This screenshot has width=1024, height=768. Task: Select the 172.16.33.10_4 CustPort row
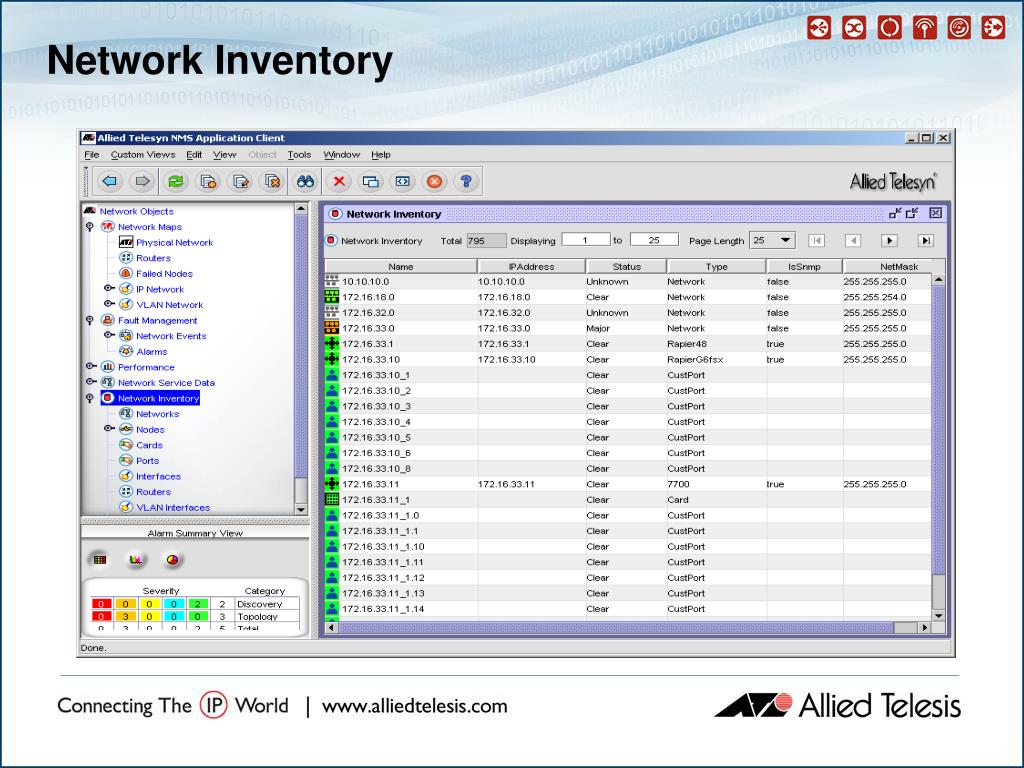[628, 422]
